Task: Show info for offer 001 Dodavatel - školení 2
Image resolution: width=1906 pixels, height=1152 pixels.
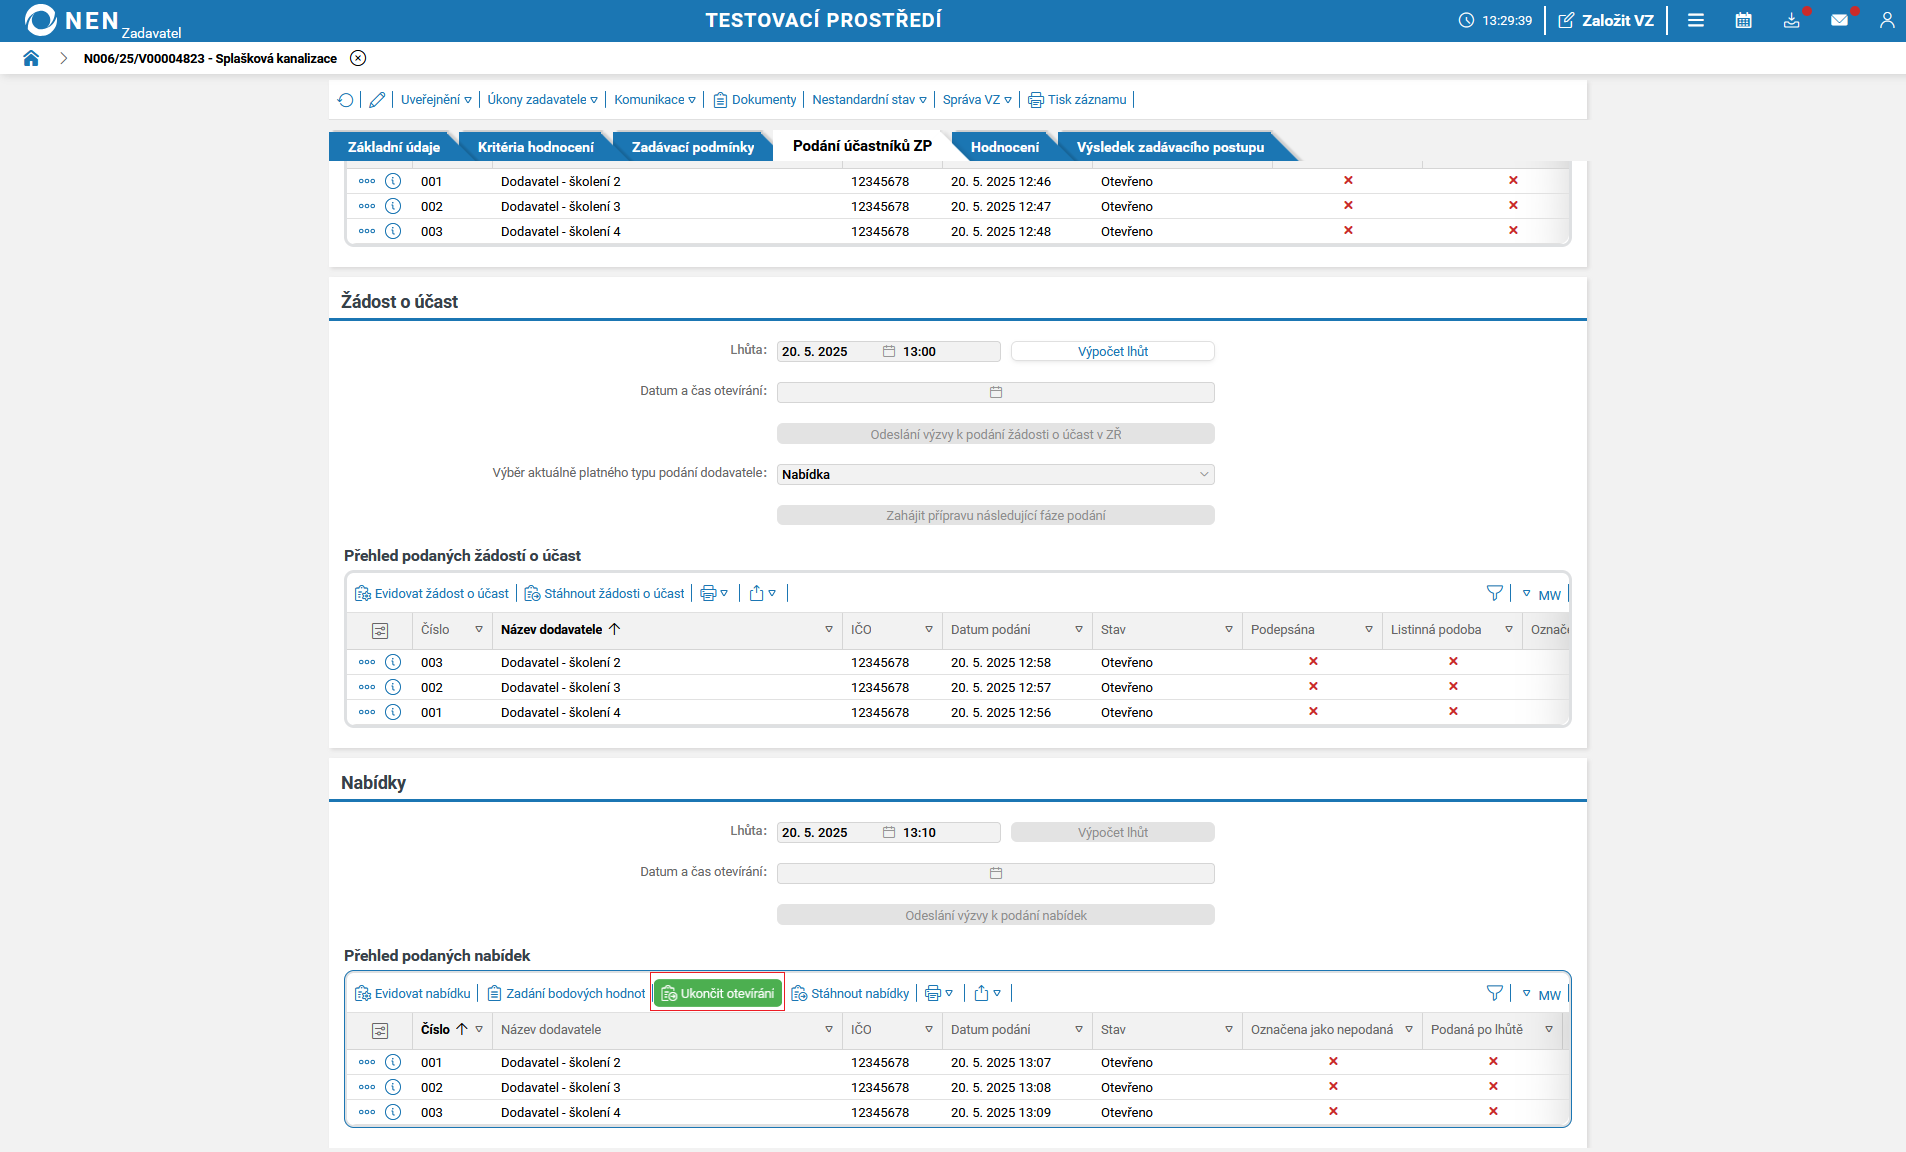Action: [x=393, y=1062]
